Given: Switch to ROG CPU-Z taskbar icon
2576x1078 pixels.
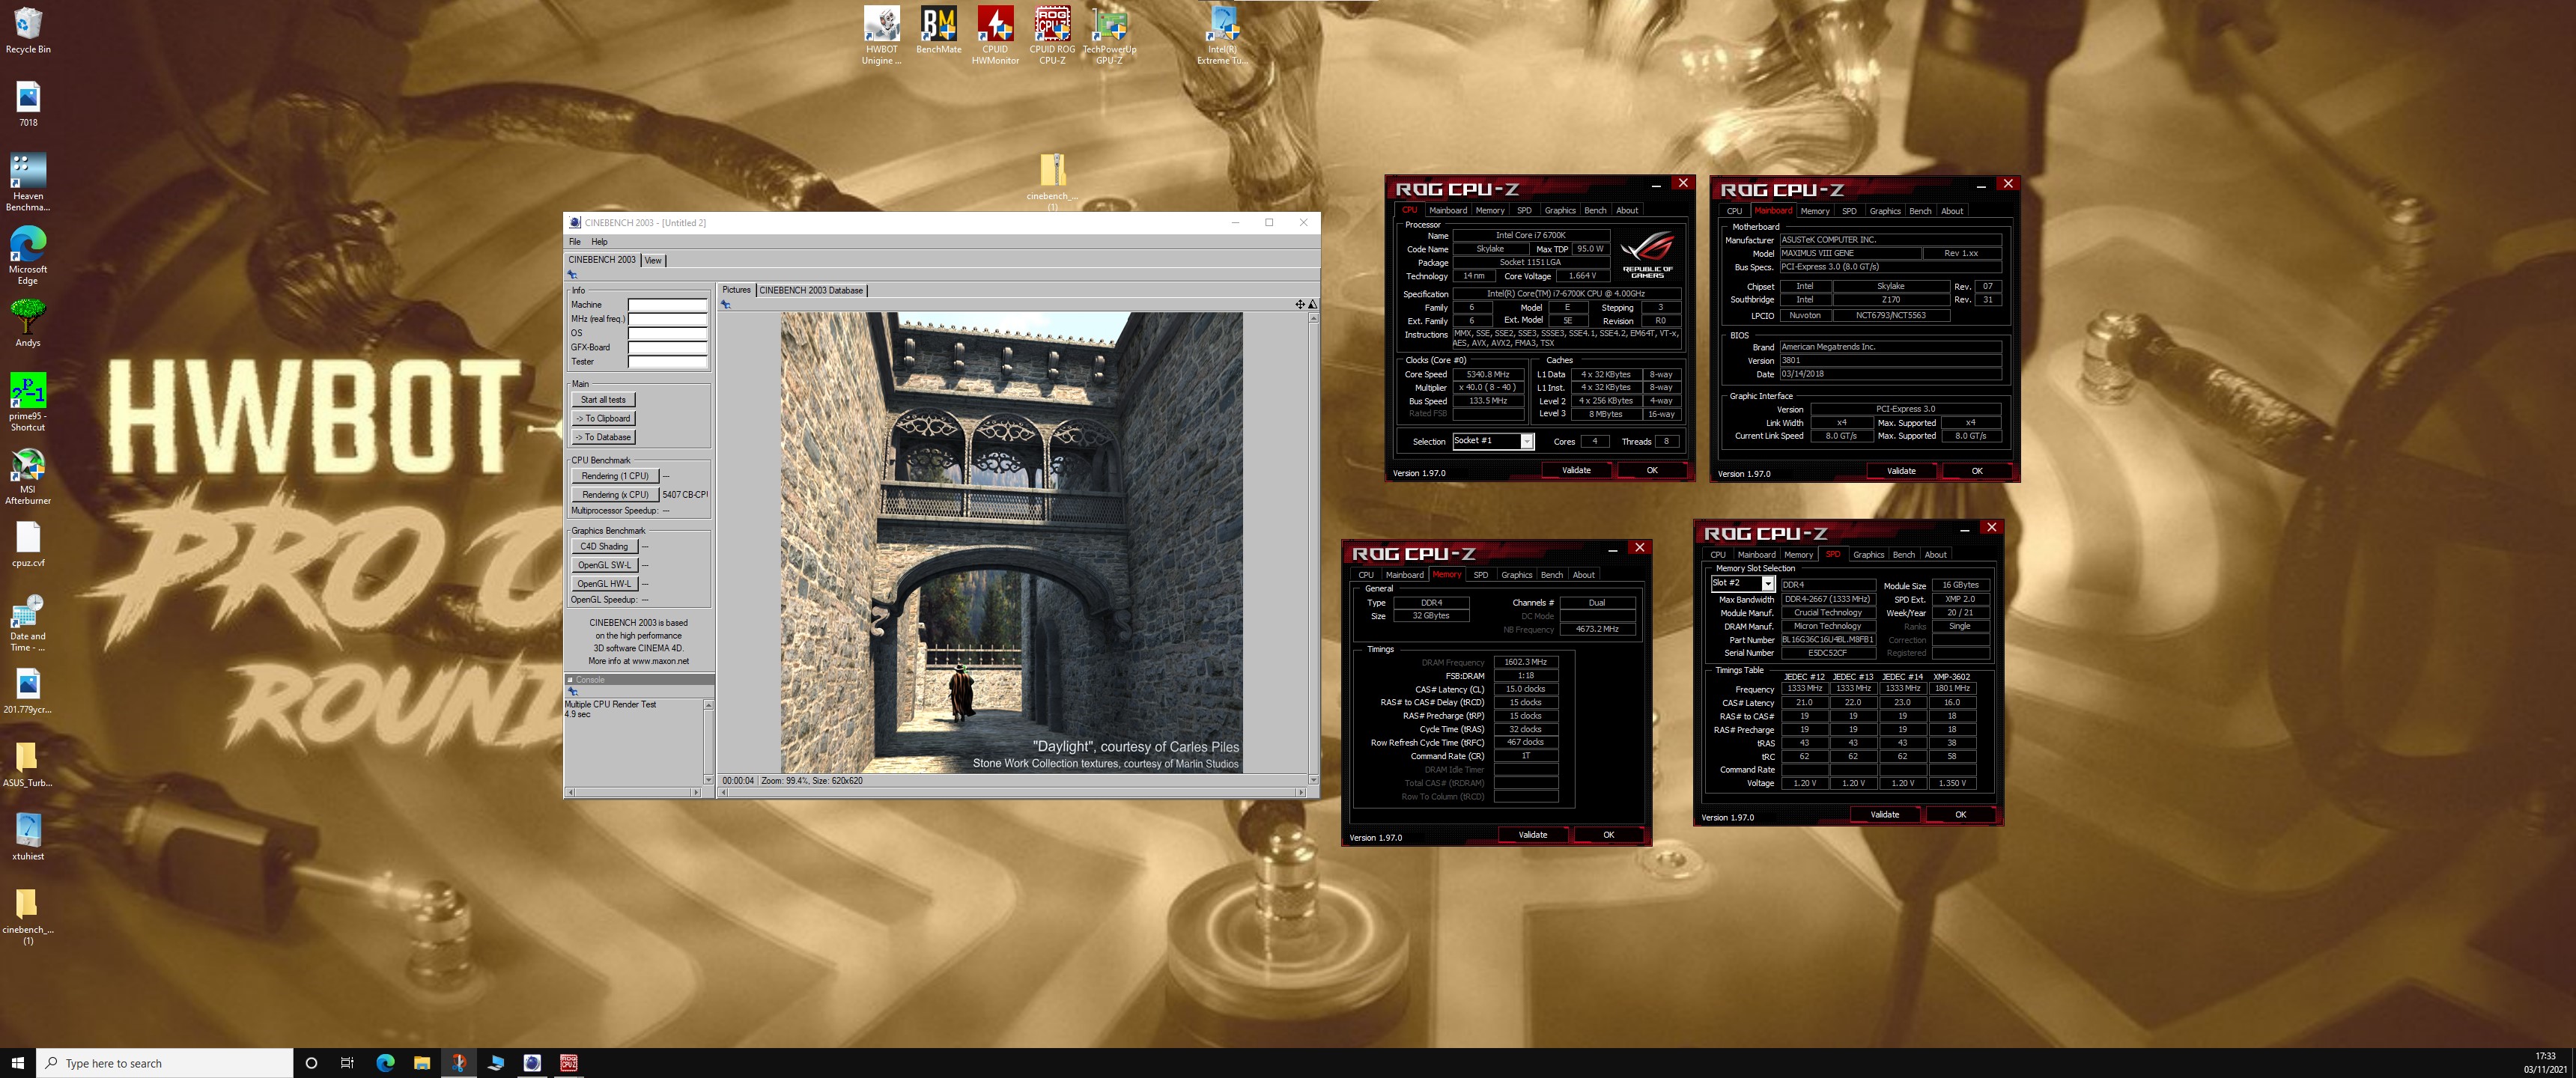Looking at the screenshot, I should pos(568,1063).
